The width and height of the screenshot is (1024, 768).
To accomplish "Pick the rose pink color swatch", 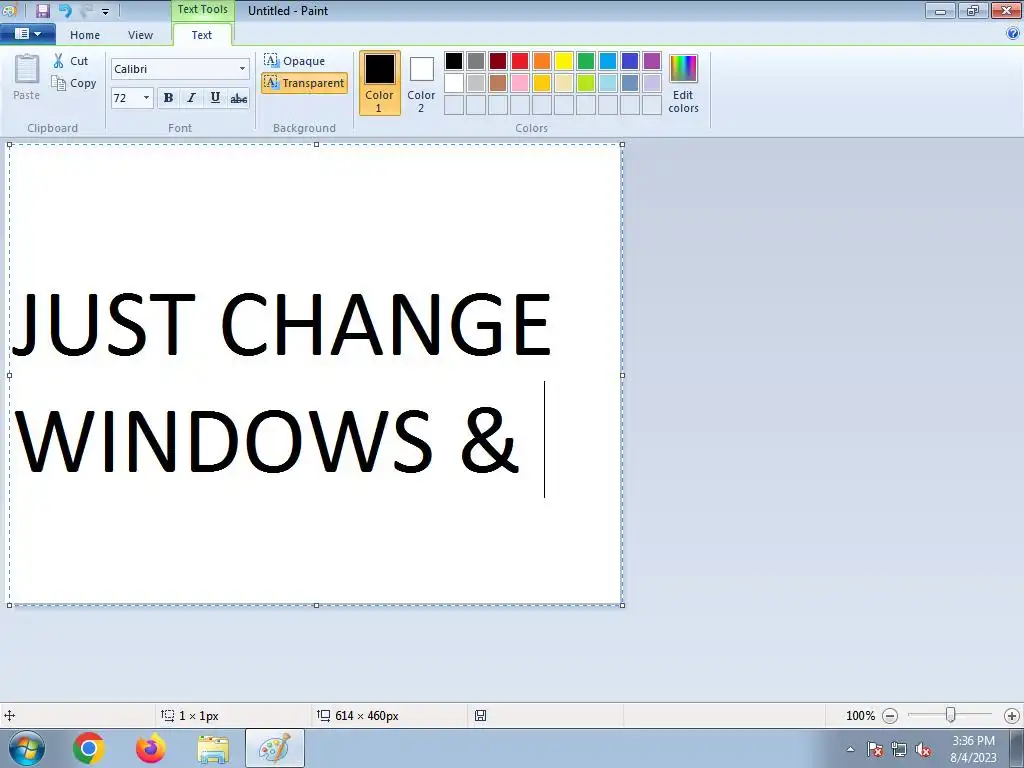I will point(520,83).
